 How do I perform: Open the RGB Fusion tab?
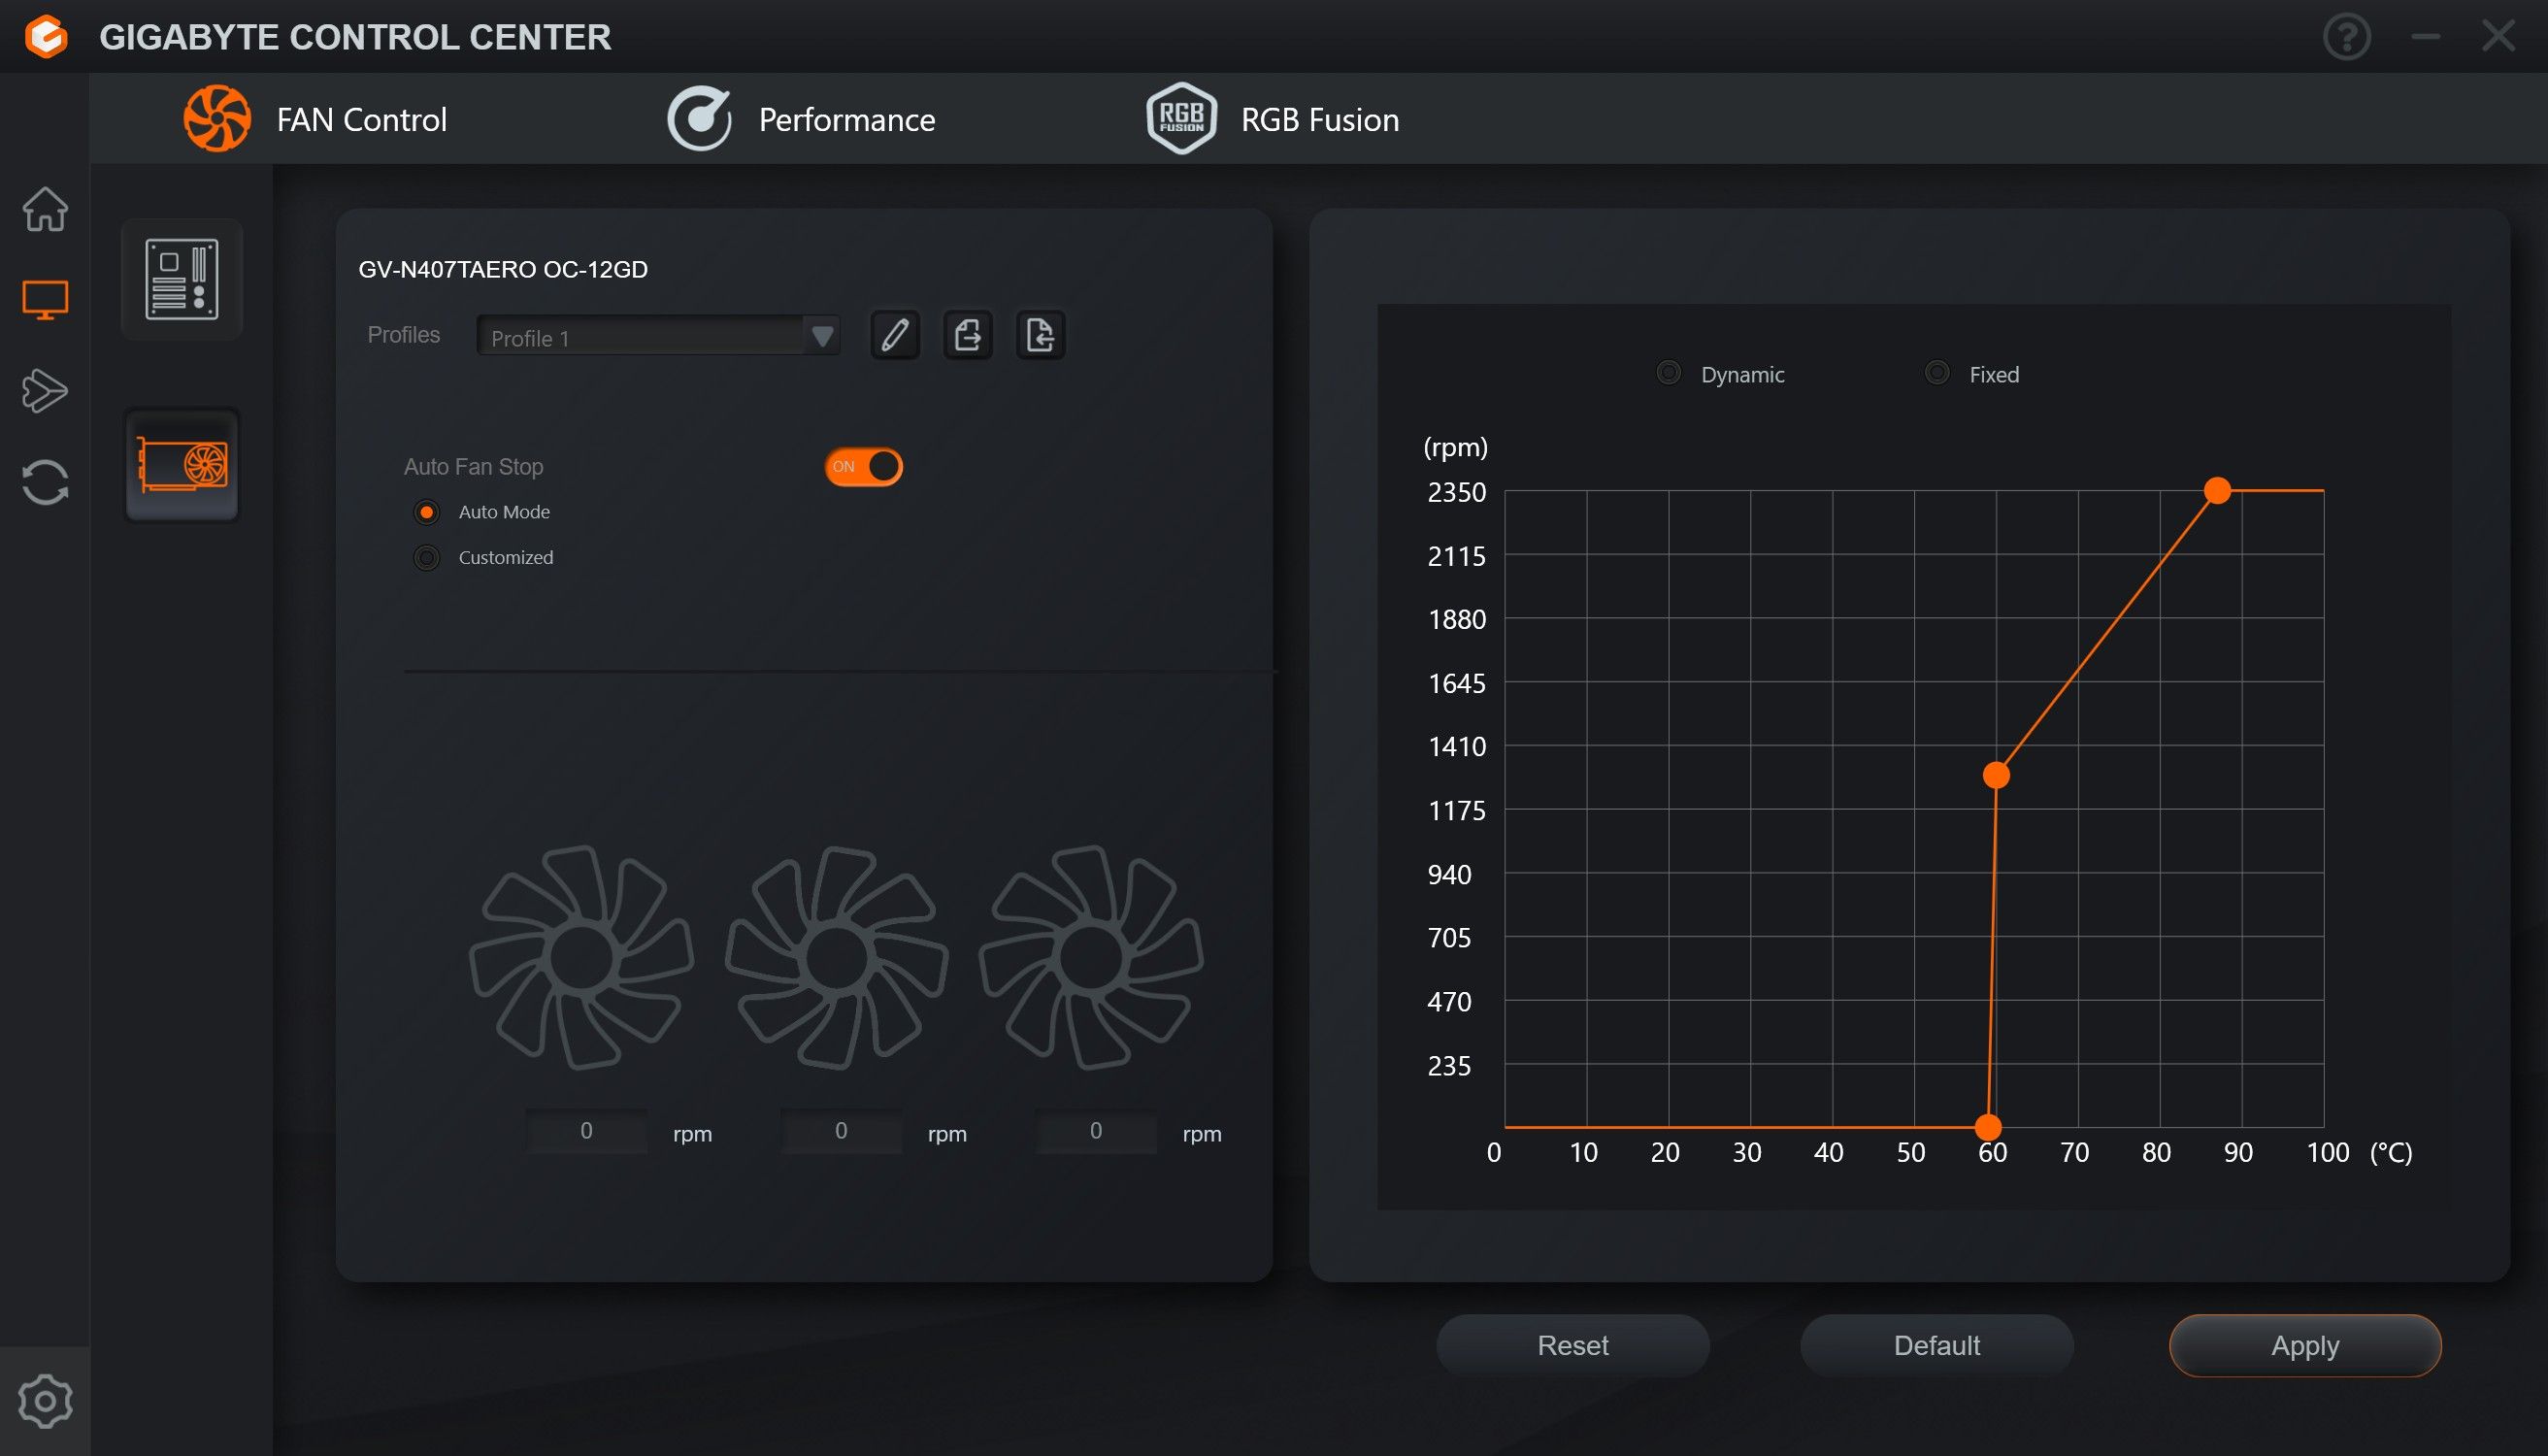1272,119
